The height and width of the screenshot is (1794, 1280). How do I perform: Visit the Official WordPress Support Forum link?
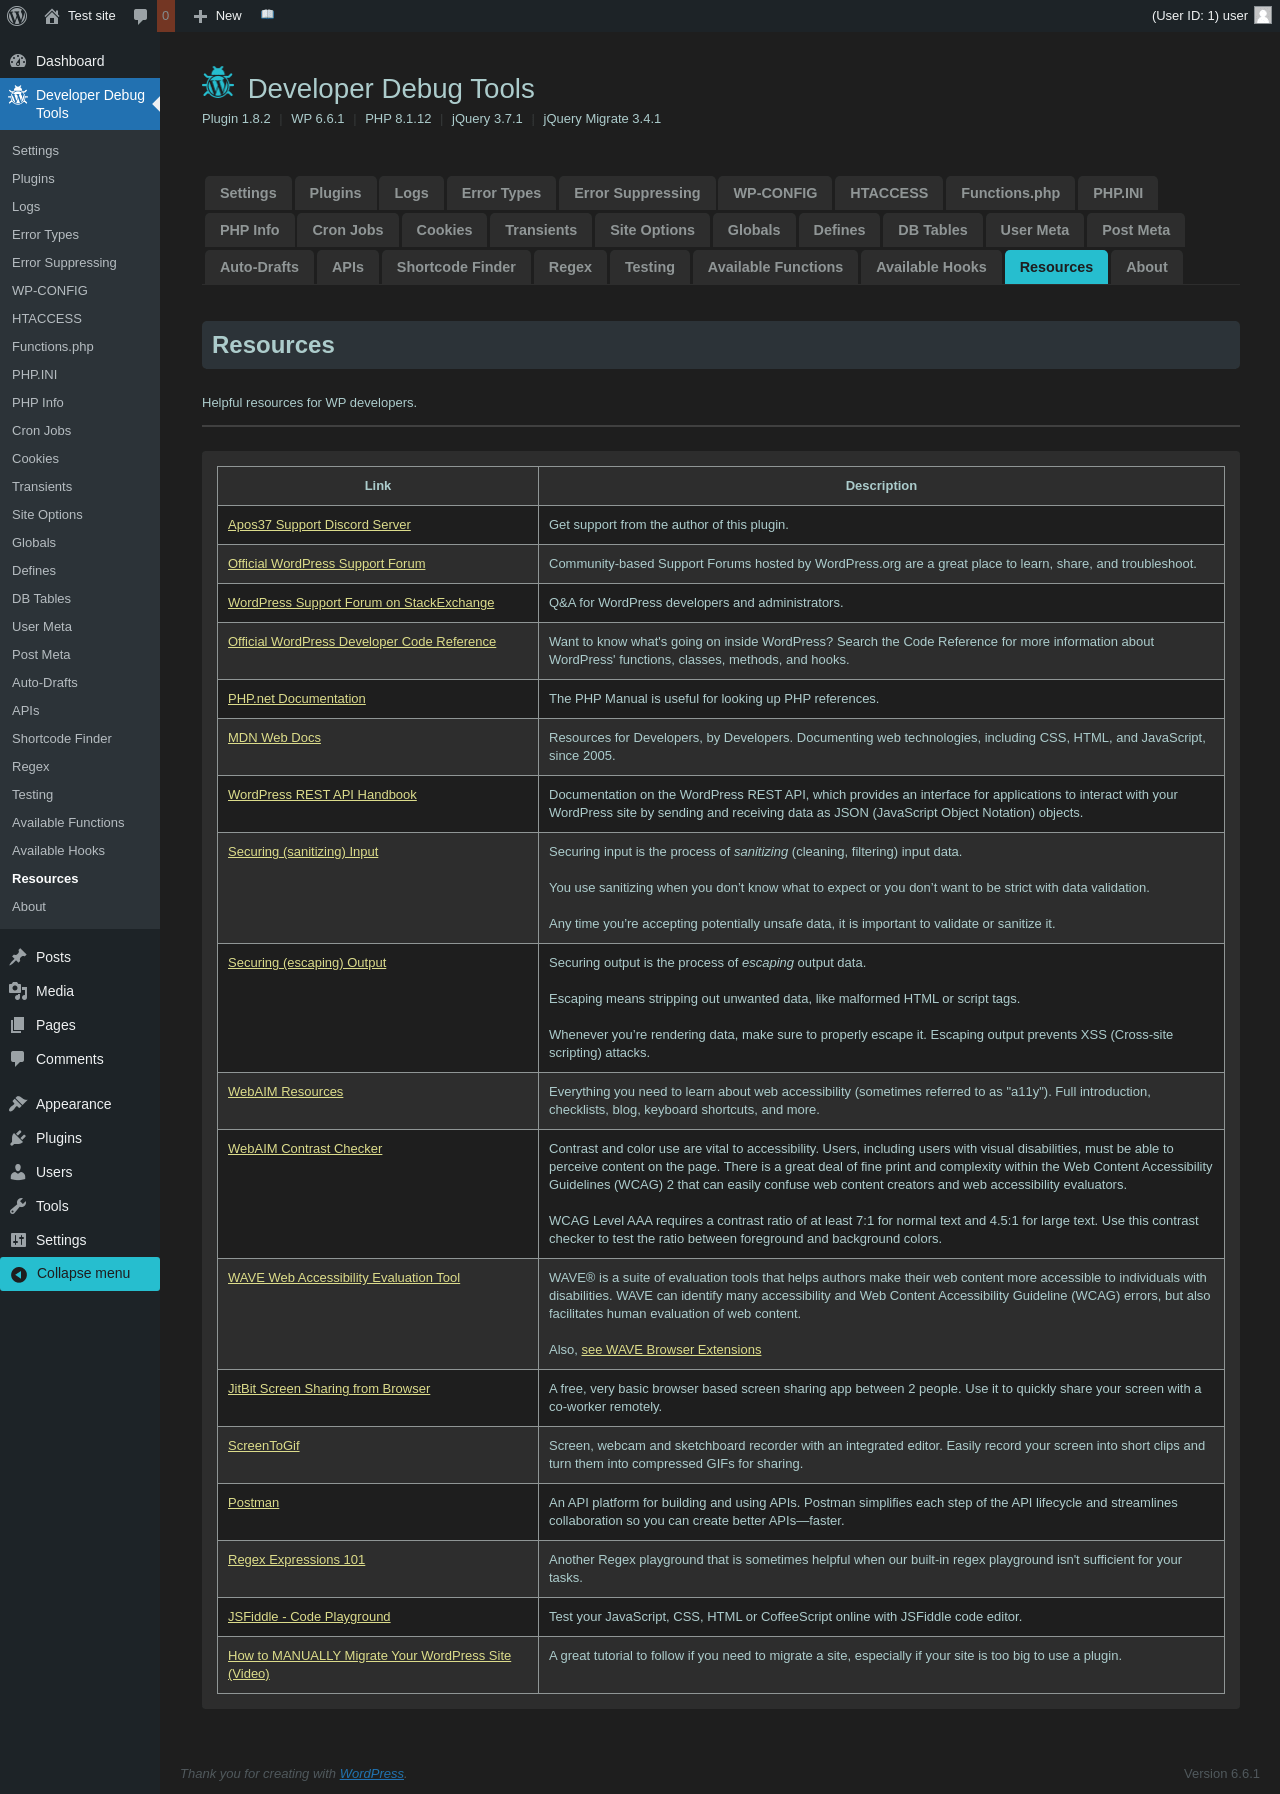327,564
